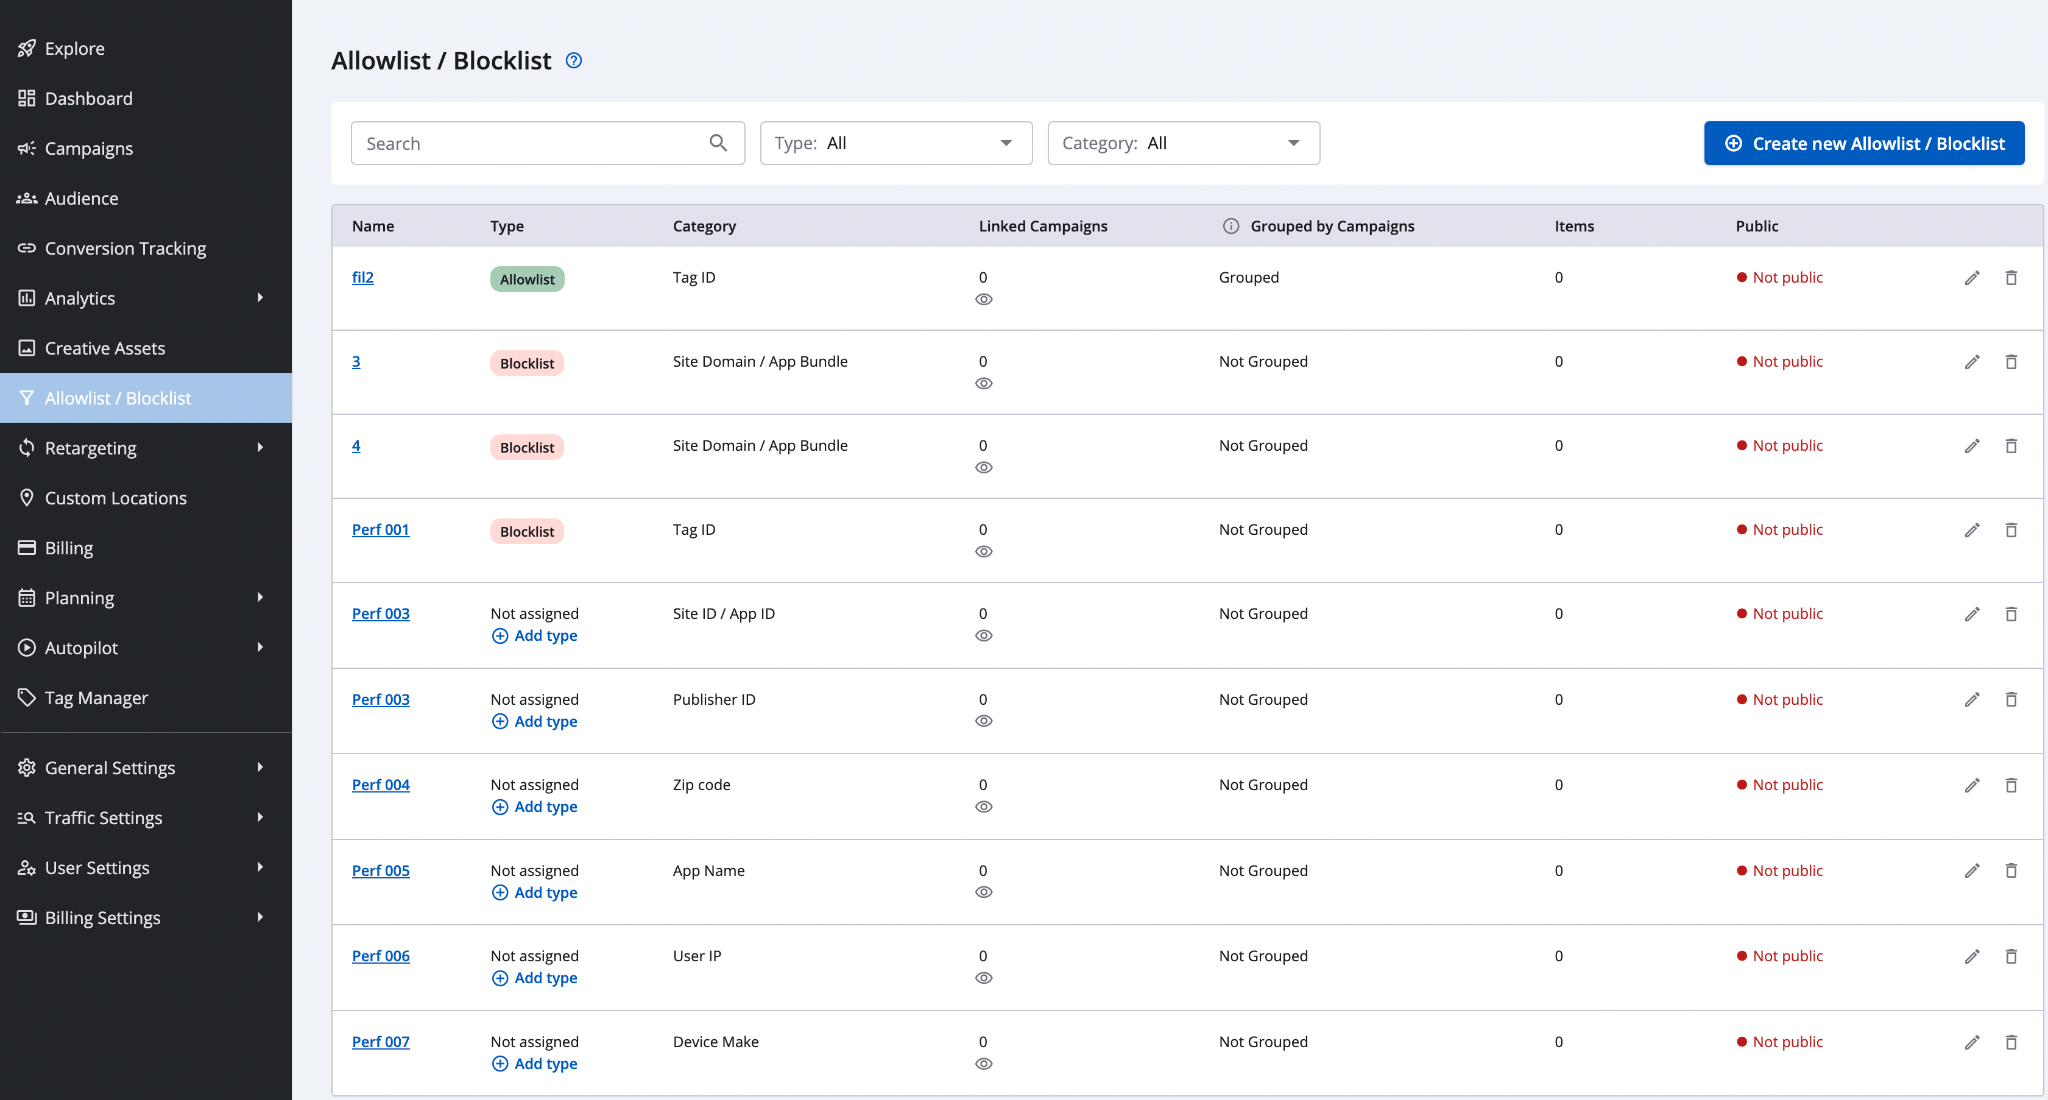Image resolution: width=2048 pixels, height=1100 pixels.
Task: Click the Allowlist badge in fil2 row
Action: pyautogui.click(x=527, y=279)
